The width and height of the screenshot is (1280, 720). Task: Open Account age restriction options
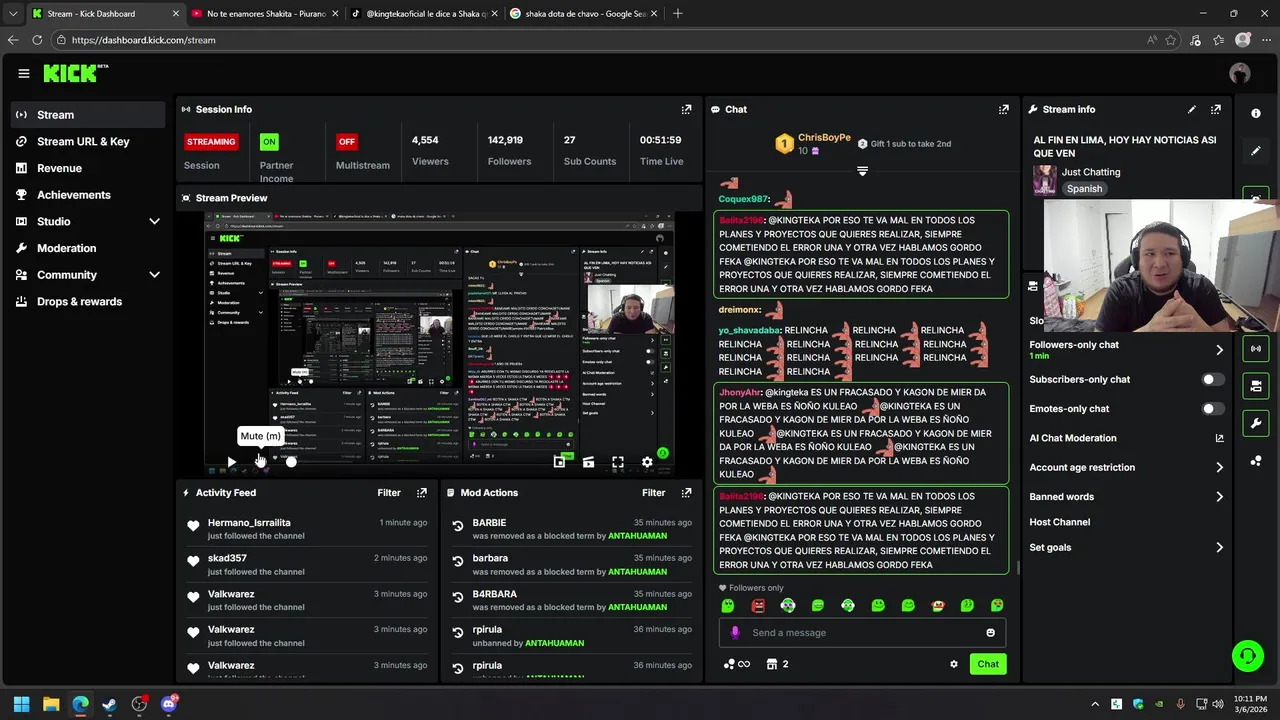pyautogui.click(x=1219, y=467)
